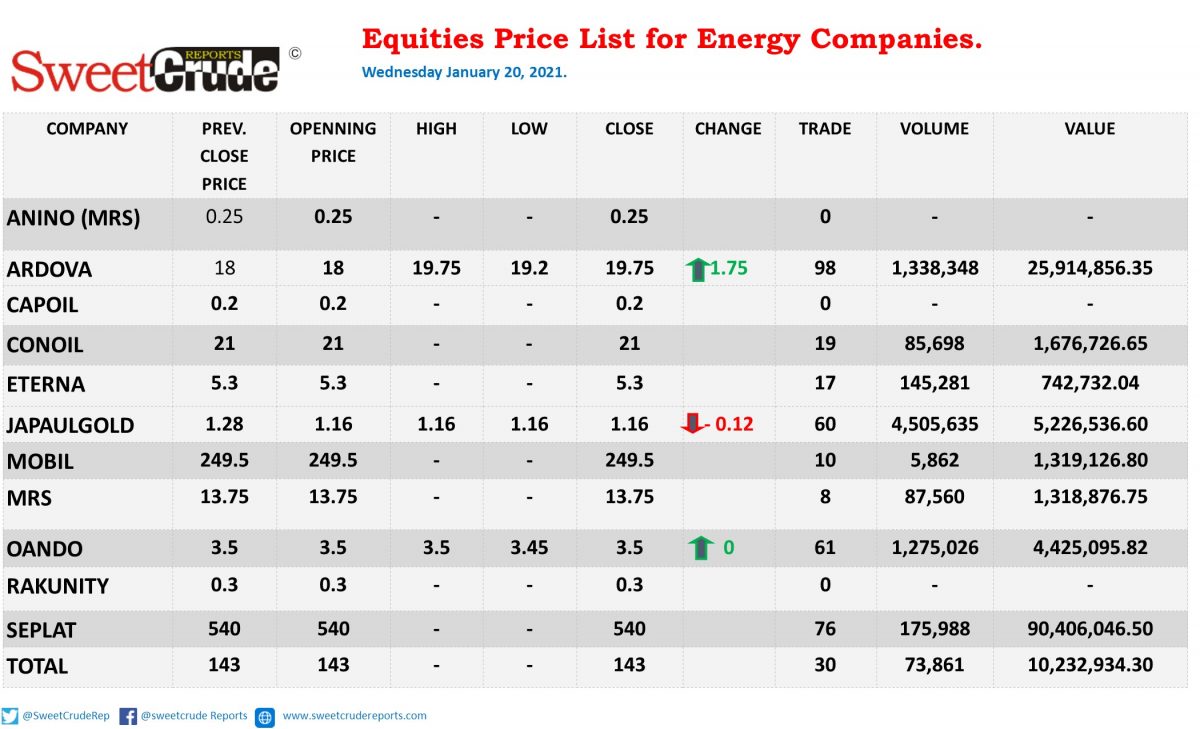This screenshot has height=729, width=1200.
Task: Click JAPAULGOLD red down arrow icon
Action: (690, 424)
